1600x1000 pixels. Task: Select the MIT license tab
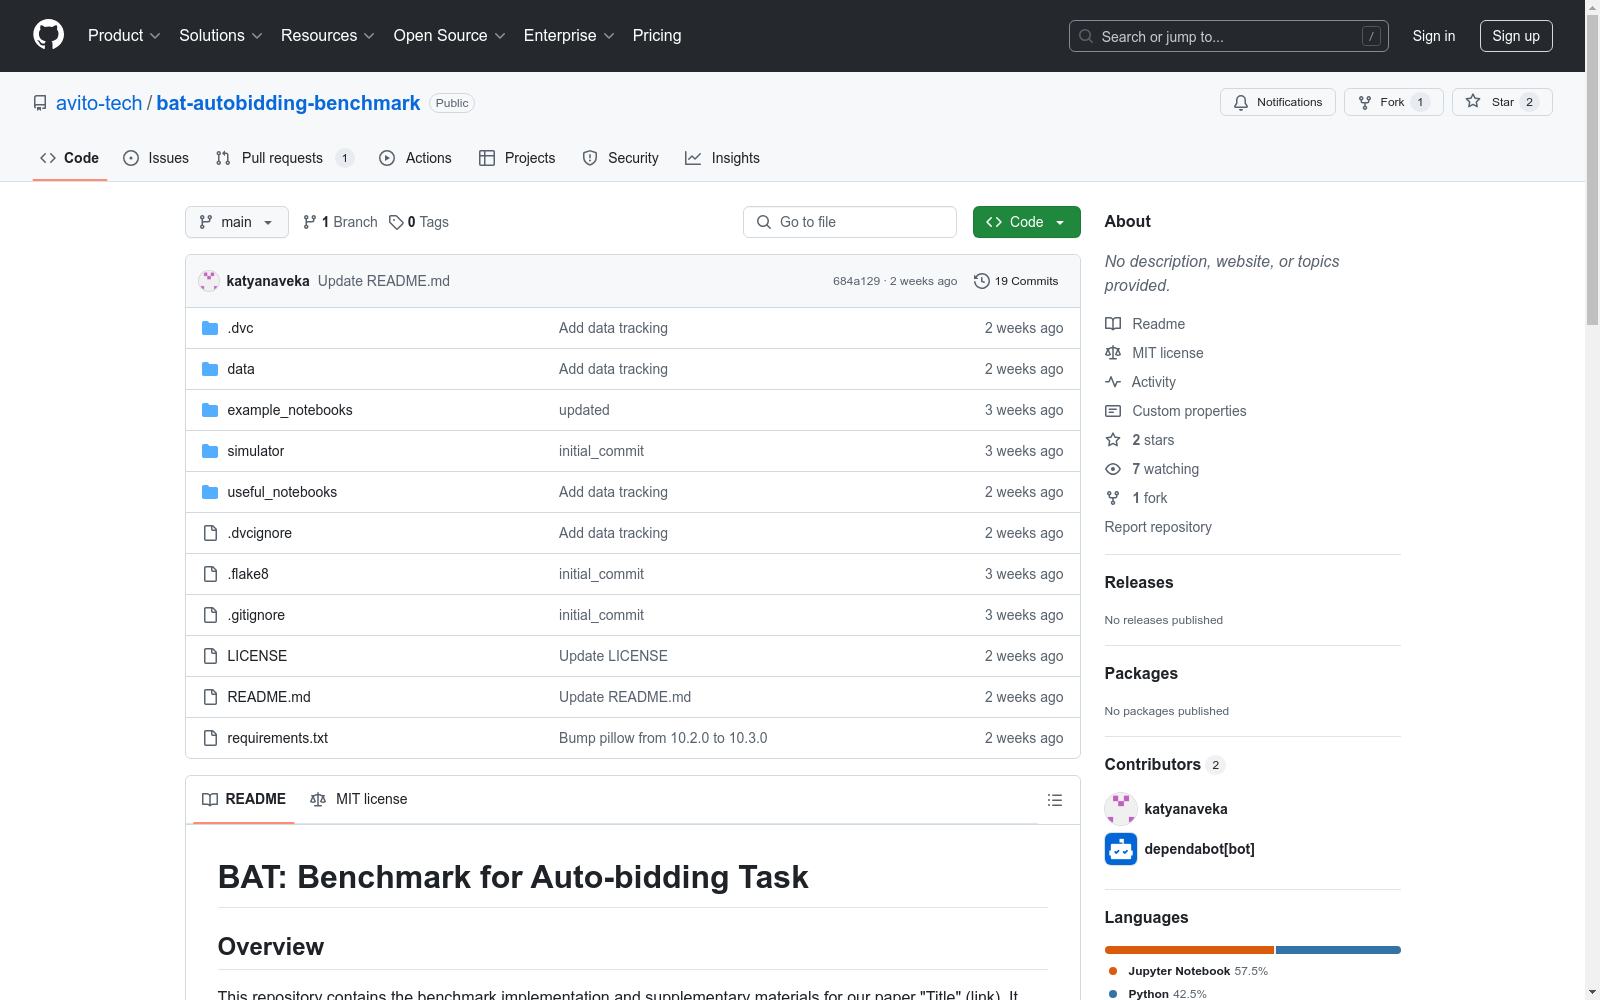pos(359,799)
